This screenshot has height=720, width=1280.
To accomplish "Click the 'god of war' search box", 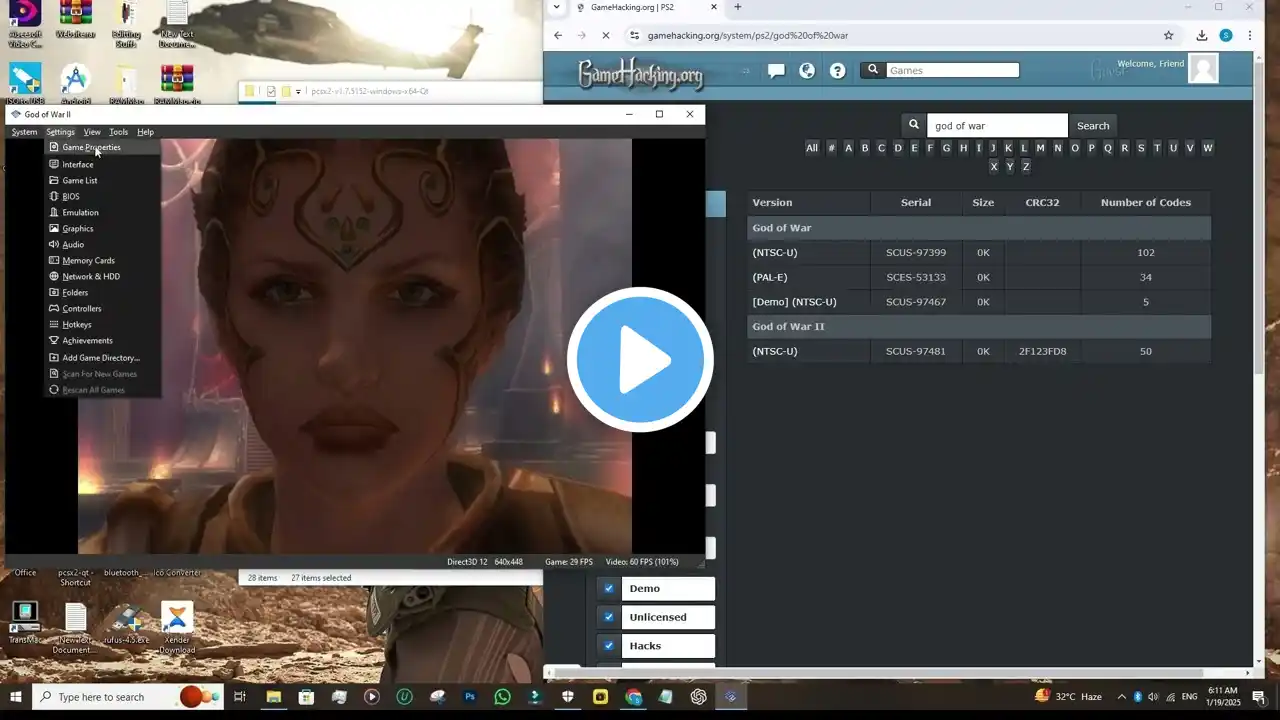I will click(x=997, y=126).
